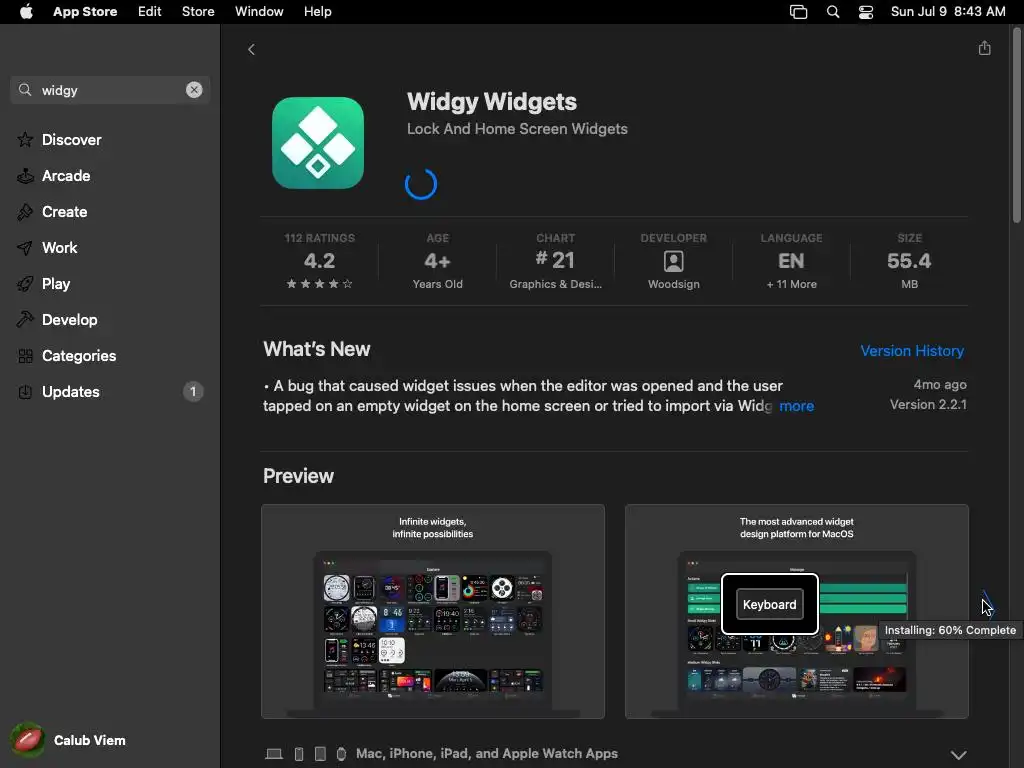Click the 55.4 MB size value
This screenshot has width=1024, height=768.
[909, 261]
